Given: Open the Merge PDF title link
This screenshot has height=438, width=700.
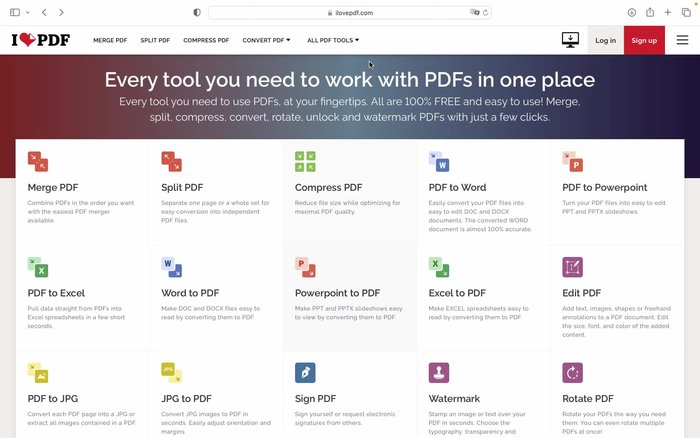Looking at the screenshot, I should 53,188.
